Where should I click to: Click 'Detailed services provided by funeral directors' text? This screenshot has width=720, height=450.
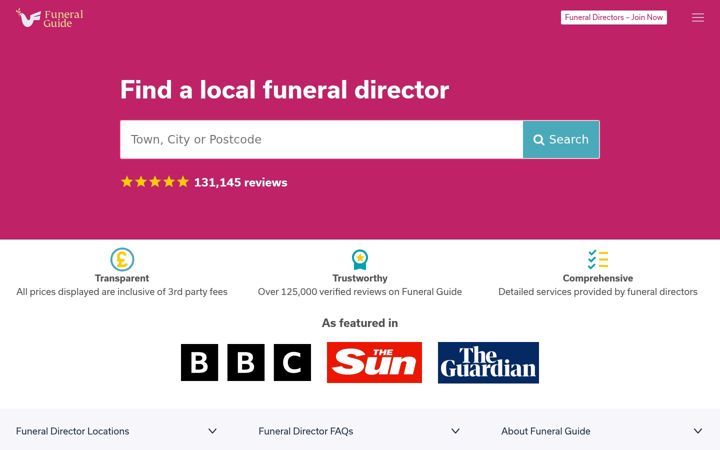click(x=598, y=292)
